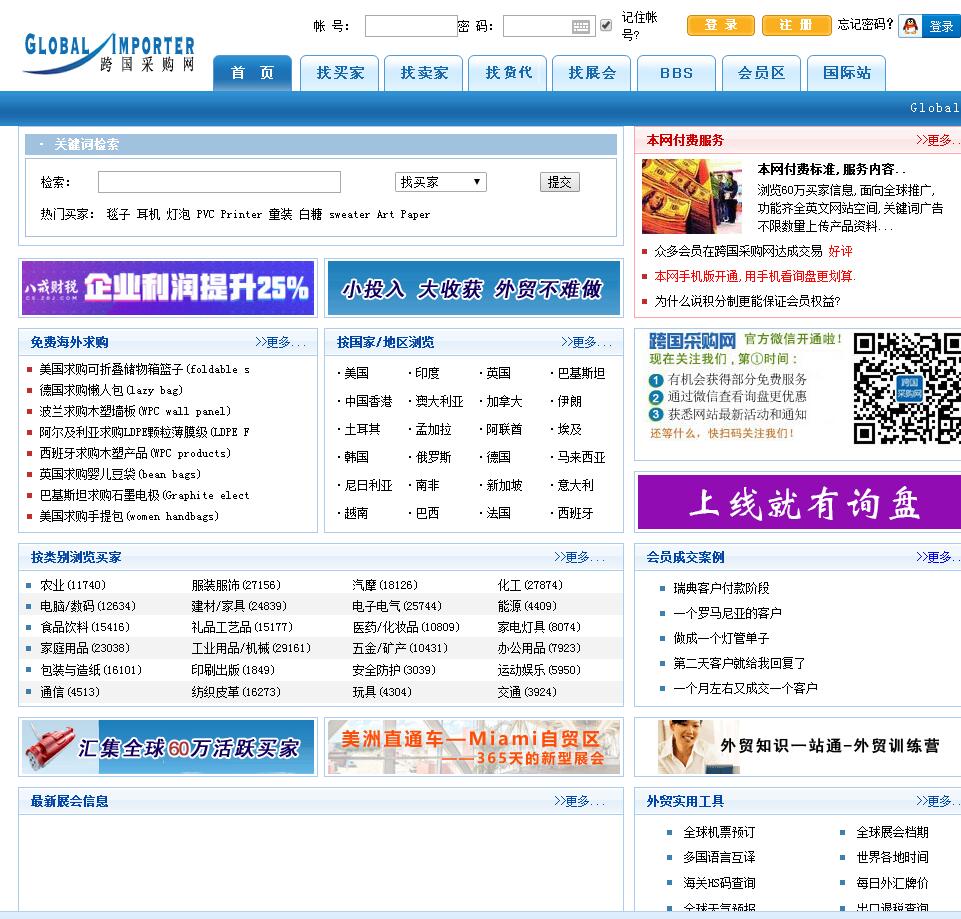Open the 海关HS码查询 tool

point(719,883)
